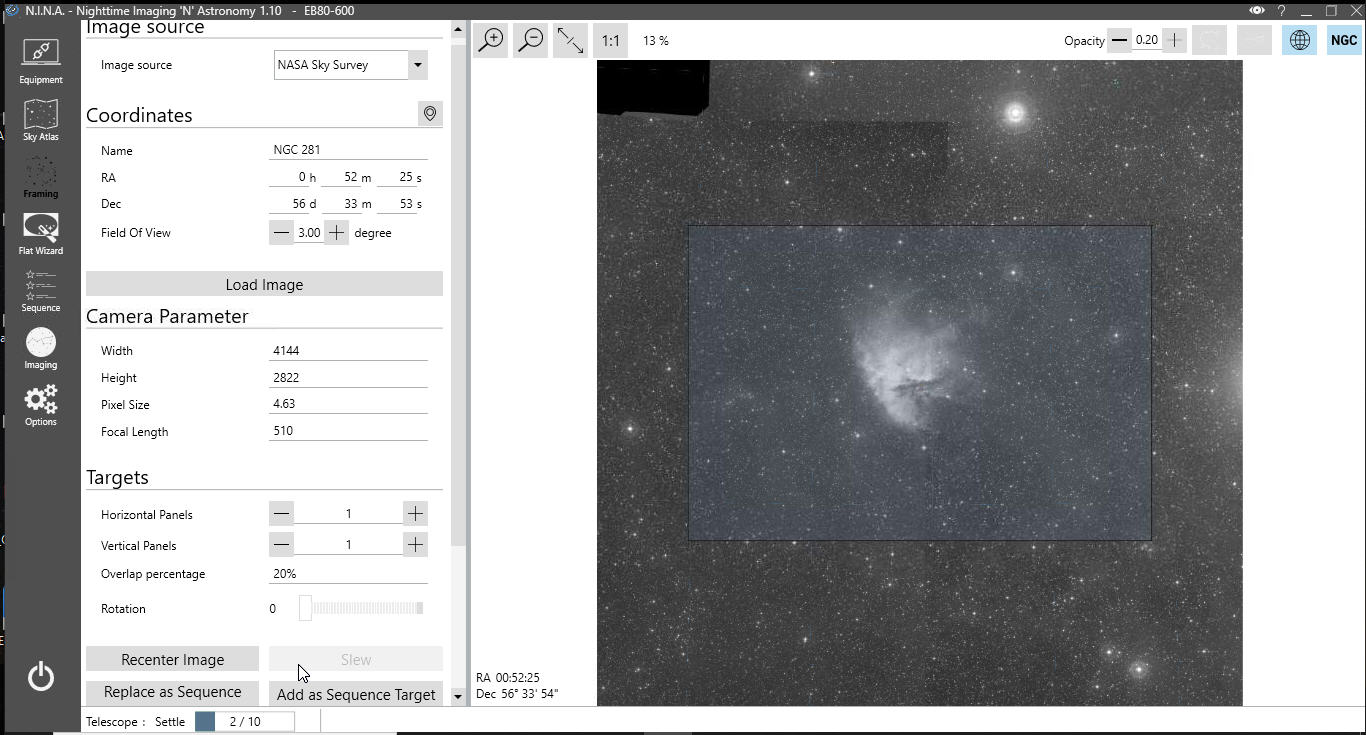Toggle the globe coordinate grid overlay

tap(1299, 40)
